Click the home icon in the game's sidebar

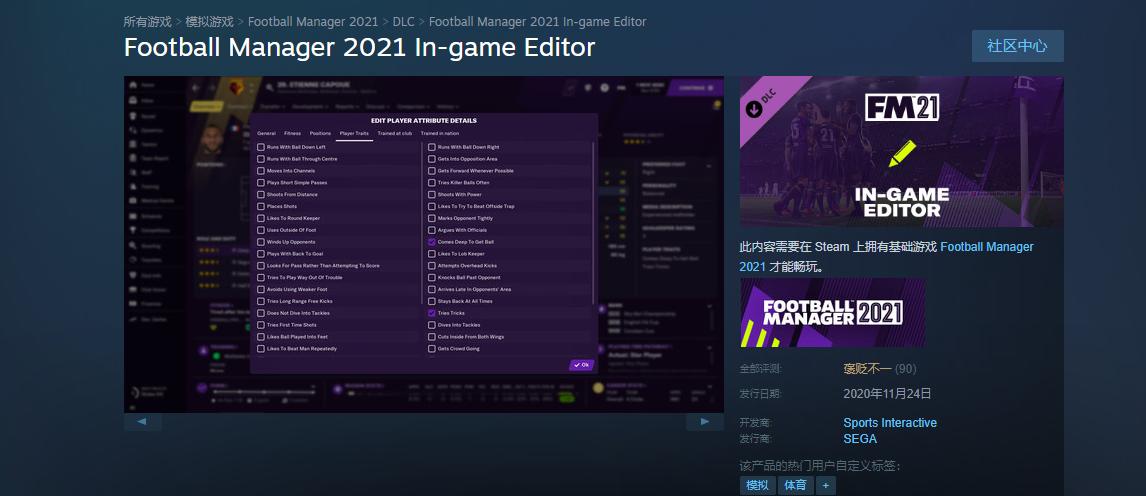coord(133,85)
